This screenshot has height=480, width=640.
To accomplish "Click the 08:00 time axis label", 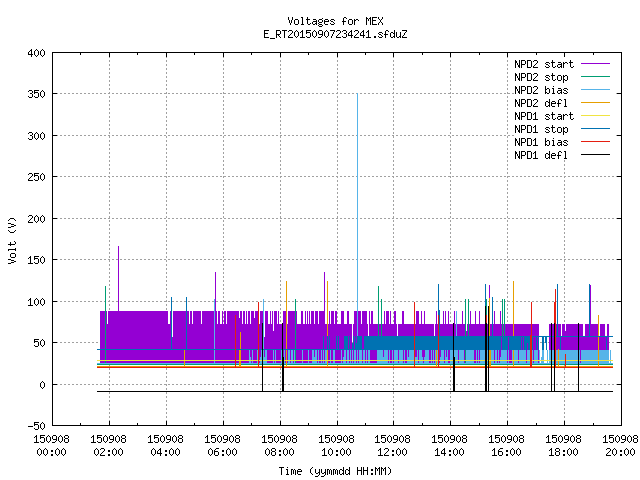I will pyautogui.click(x=280, y=452).
